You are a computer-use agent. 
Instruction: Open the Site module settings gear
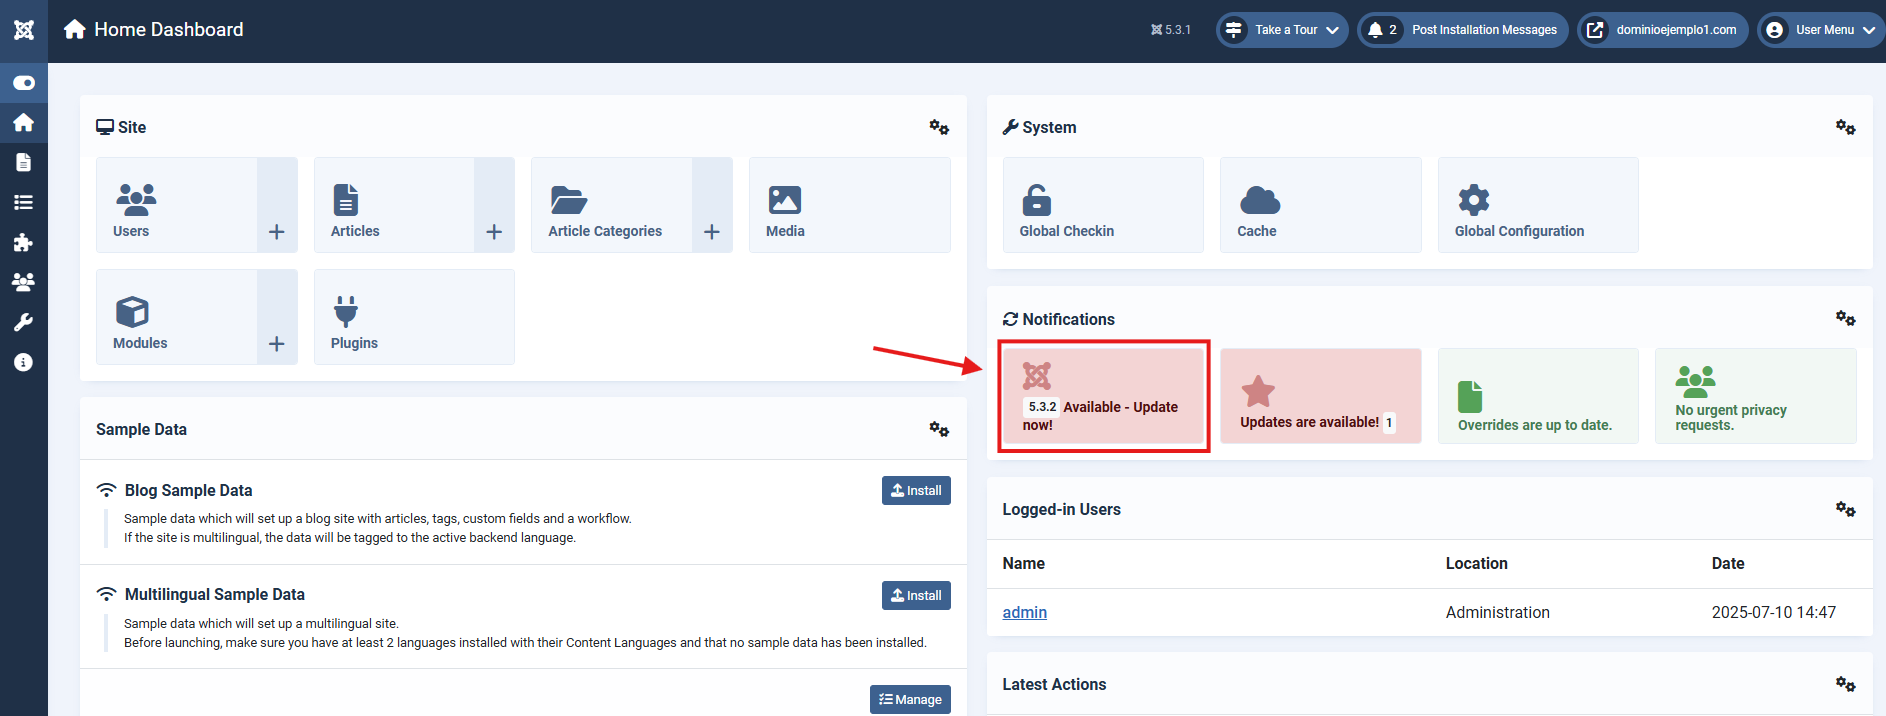[938, 127]
